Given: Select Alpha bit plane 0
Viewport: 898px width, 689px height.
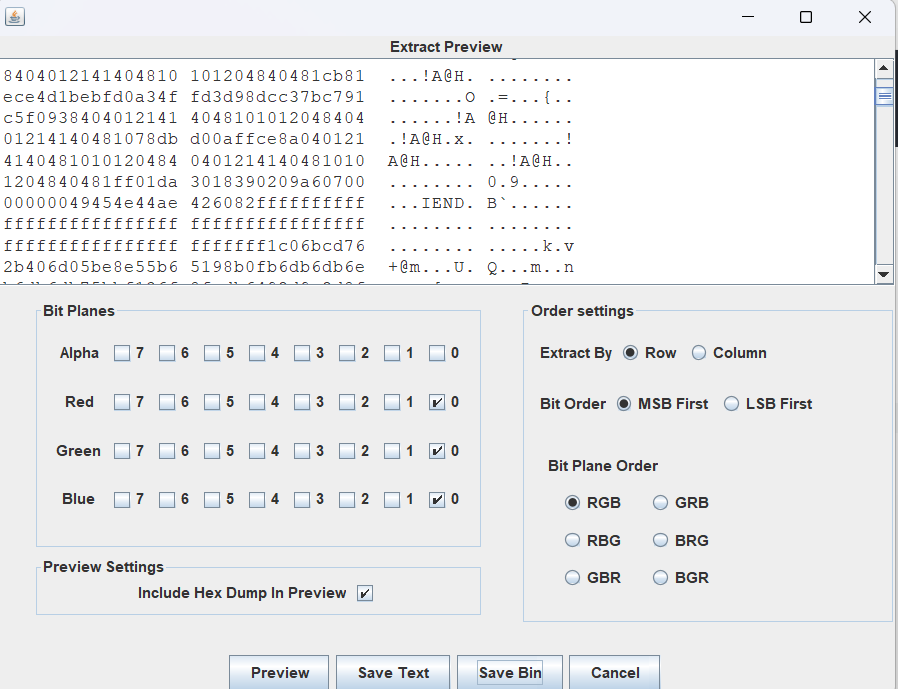Looking at the screenshot, I should [x=437, y=353].
